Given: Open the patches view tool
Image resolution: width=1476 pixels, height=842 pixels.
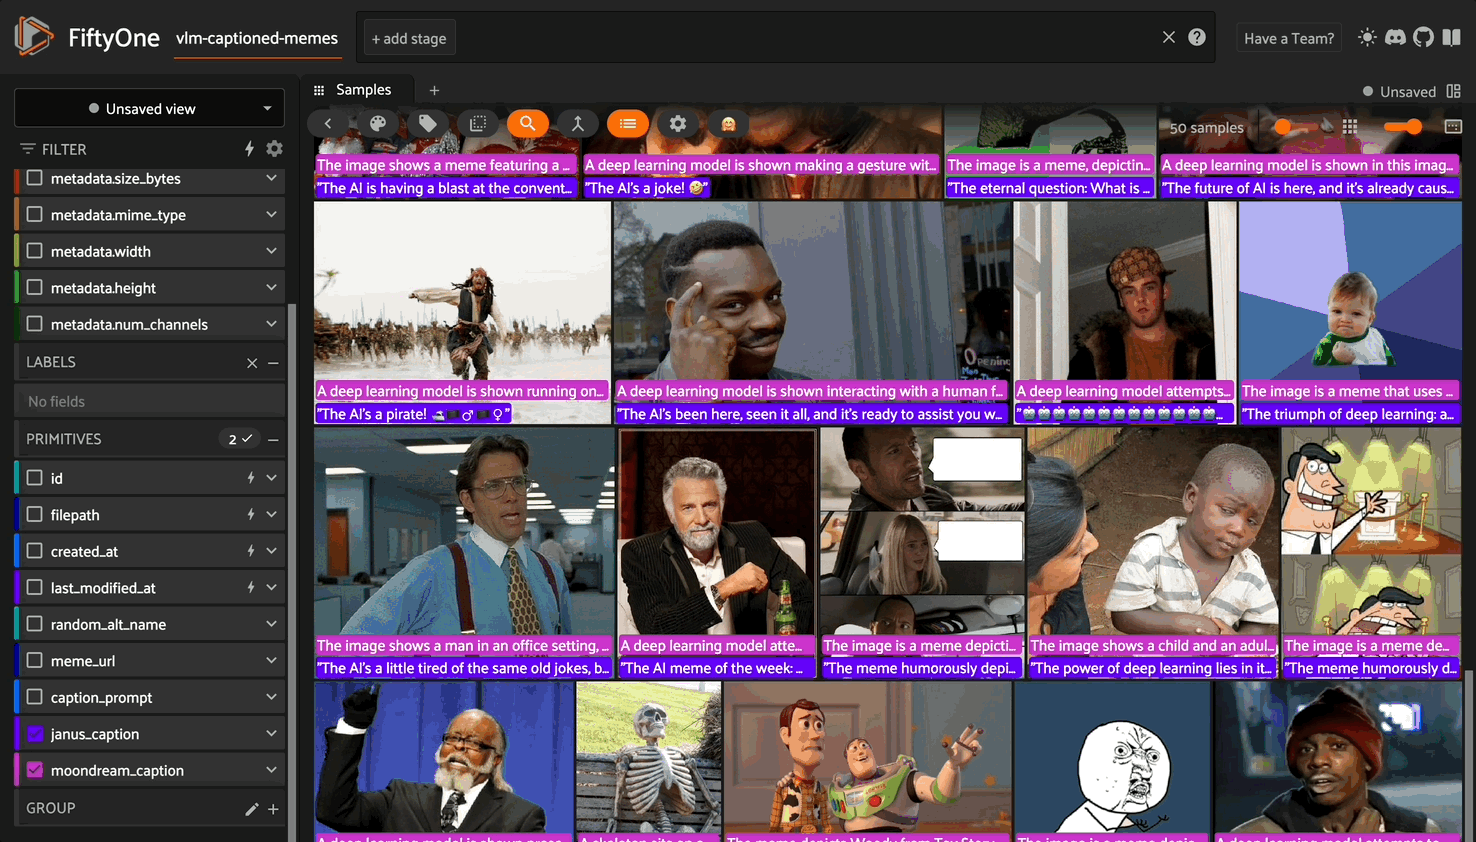Looking at the screenshot, I should (478, 123).
